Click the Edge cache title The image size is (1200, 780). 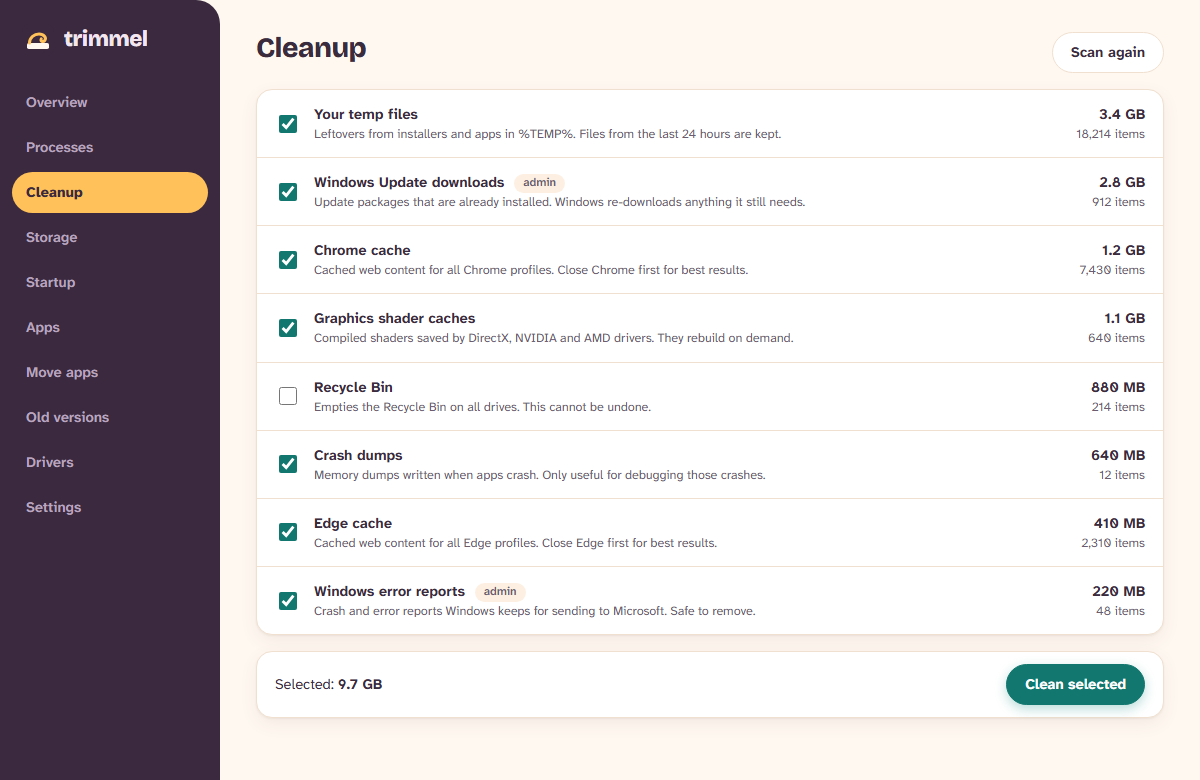(x=353, y=523)
